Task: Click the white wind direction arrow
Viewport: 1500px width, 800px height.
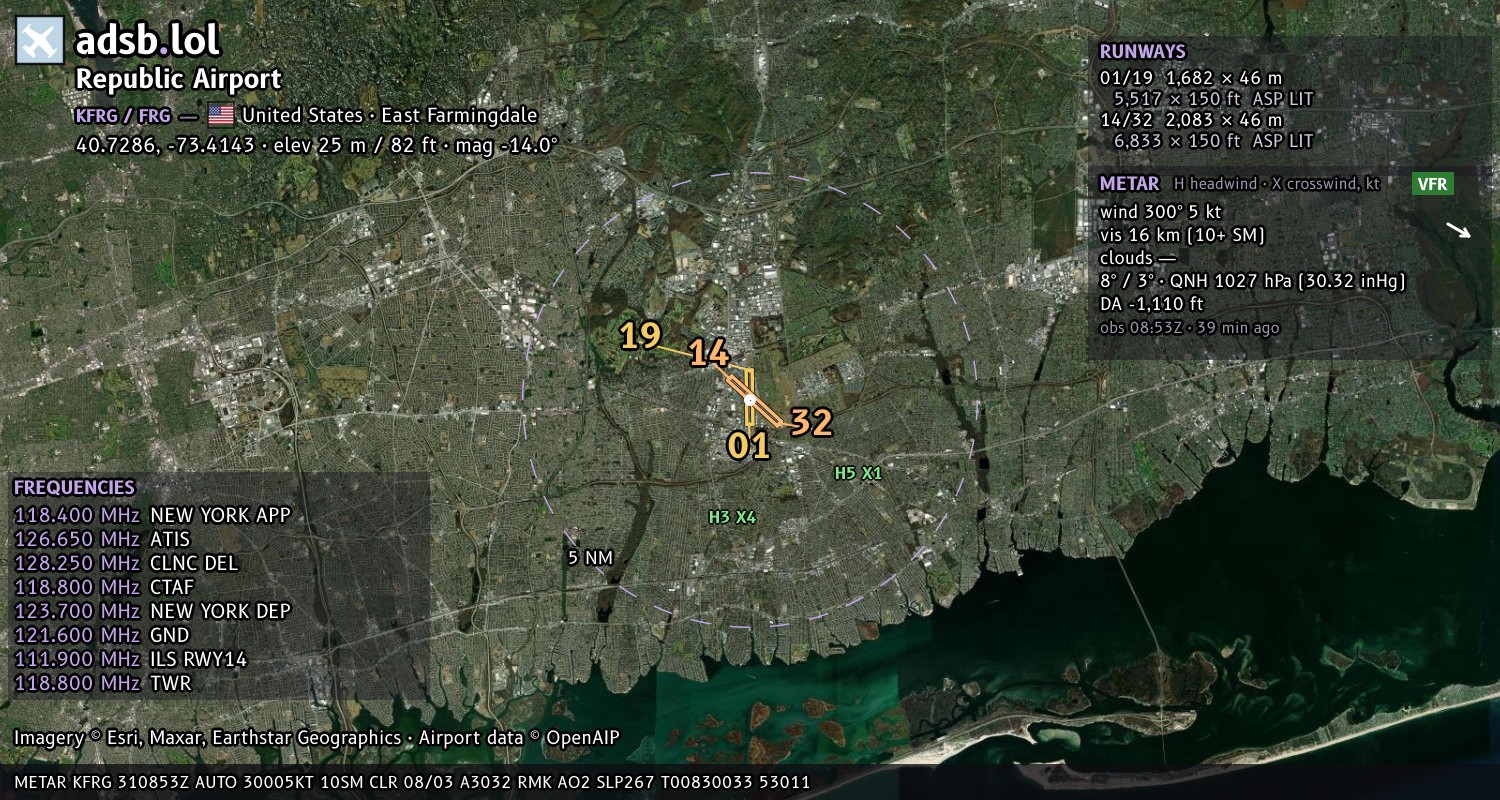Action: coord(1459,231)
